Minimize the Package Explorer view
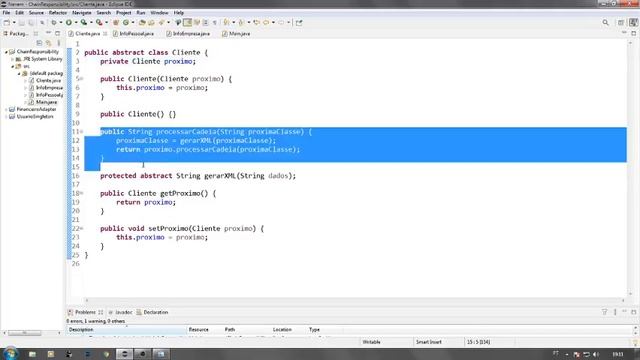This screenshot has height=360, width=640. (x=48, y=33)
